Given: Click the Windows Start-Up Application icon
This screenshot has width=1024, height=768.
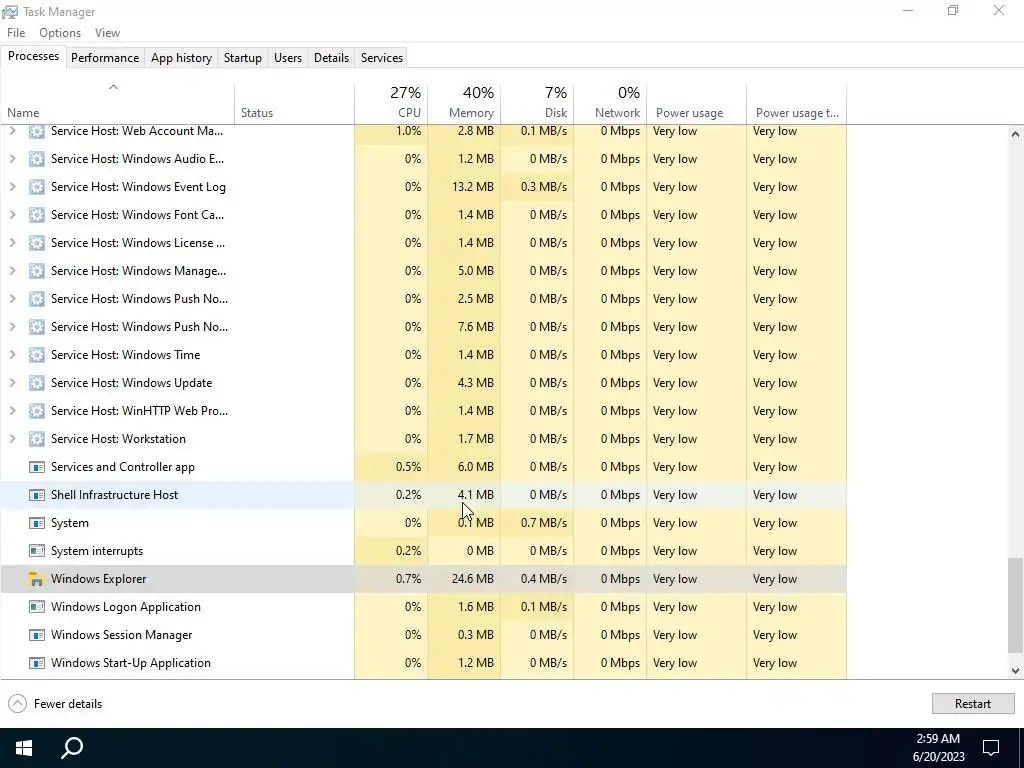Looking at the screenshot, I should pyautogui.click(x=37, y=663).
